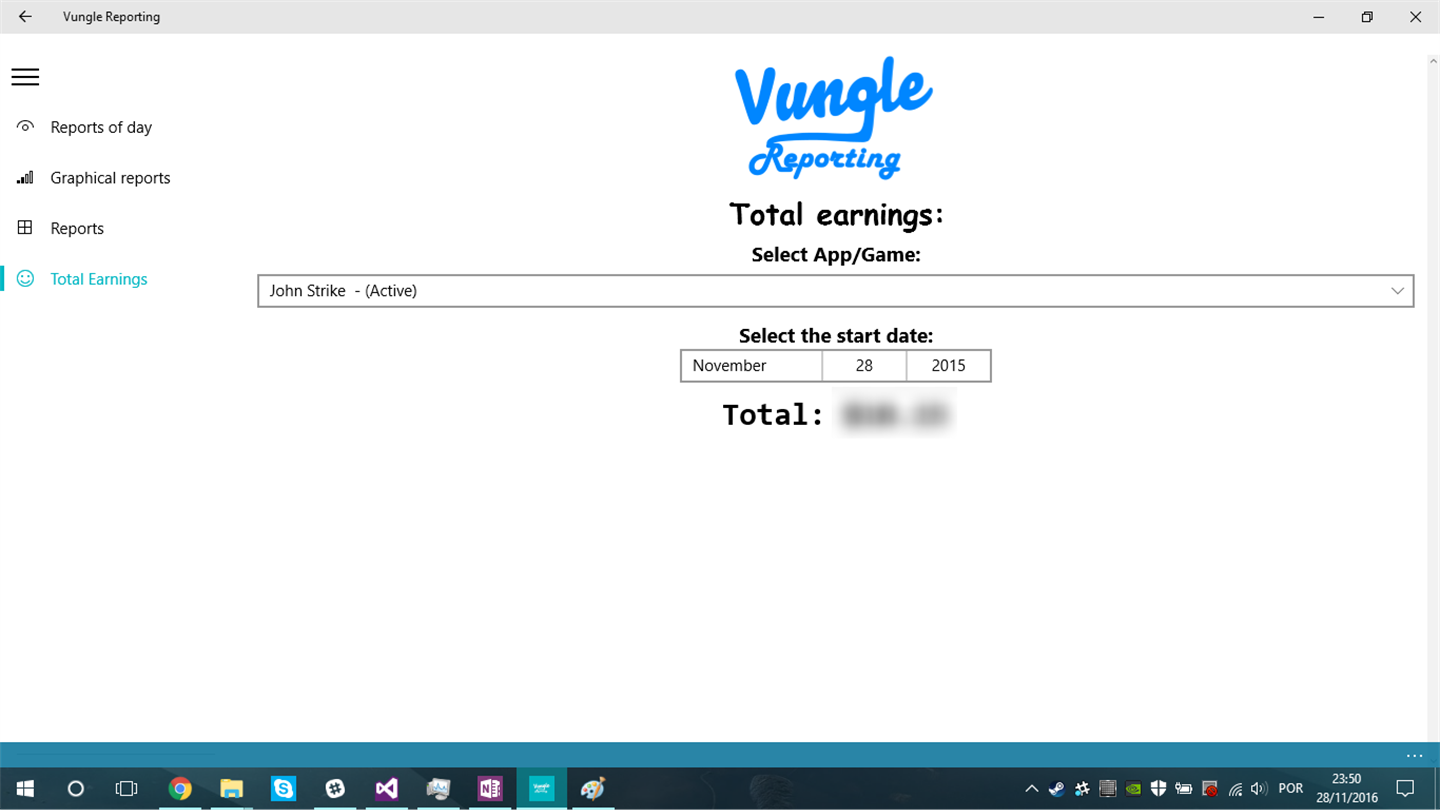Open Reports of day page
Viewport: 1440px width, 810px height.
point(101,127)
